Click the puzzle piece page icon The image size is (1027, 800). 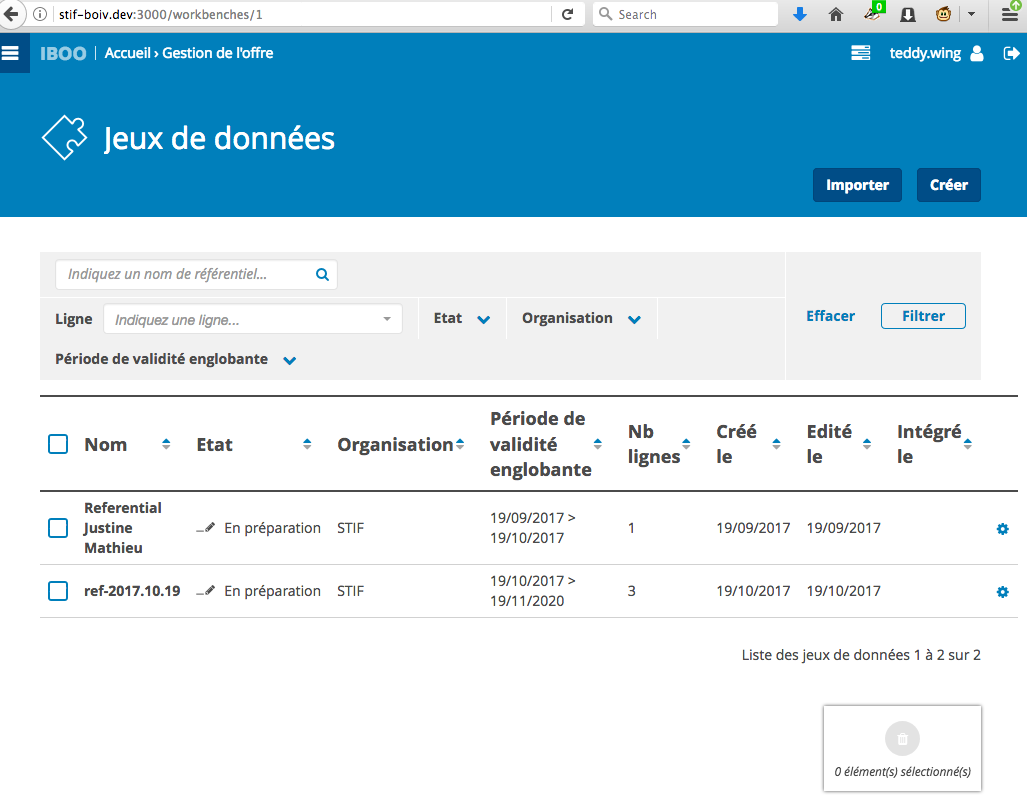64,138
